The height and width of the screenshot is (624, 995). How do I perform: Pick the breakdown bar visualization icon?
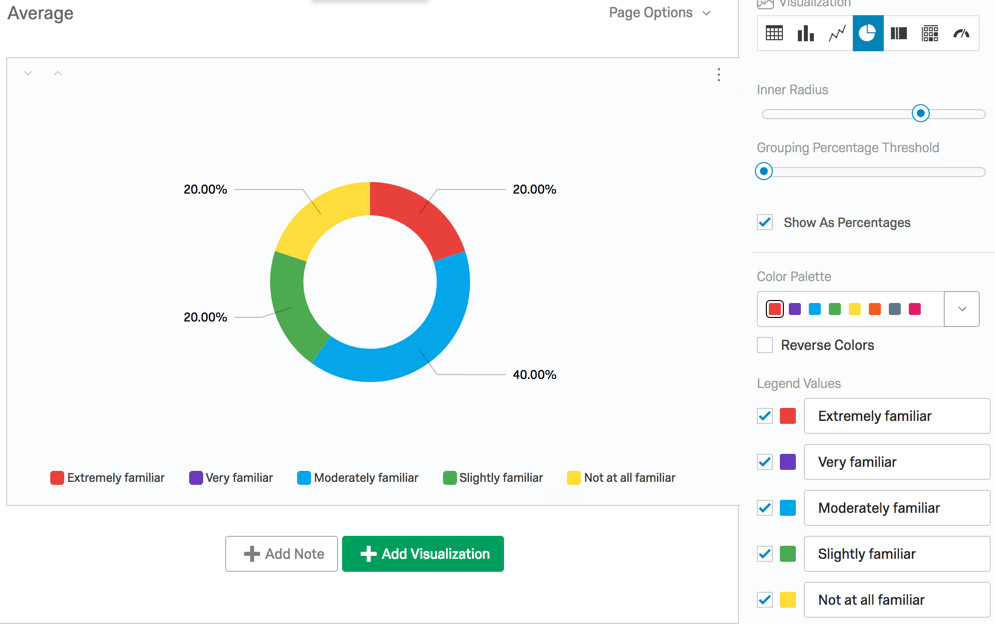tap(899, 33)
